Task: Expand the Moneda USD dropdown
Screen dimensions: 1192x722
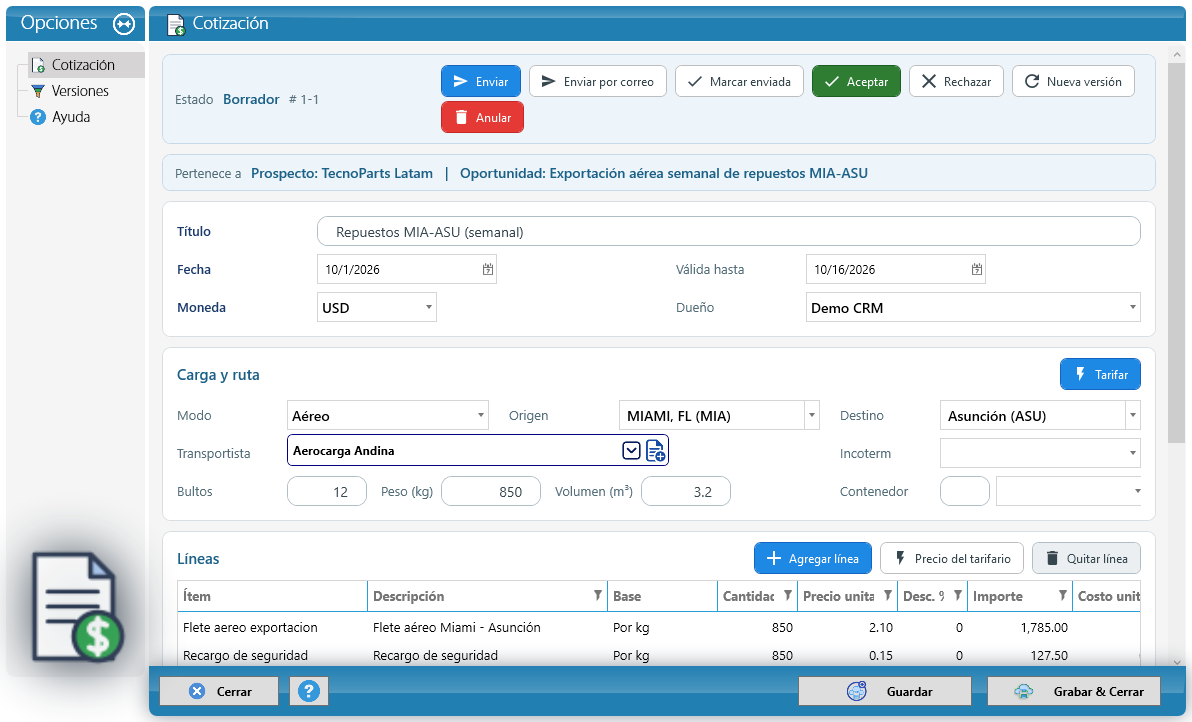Action: 429,307
